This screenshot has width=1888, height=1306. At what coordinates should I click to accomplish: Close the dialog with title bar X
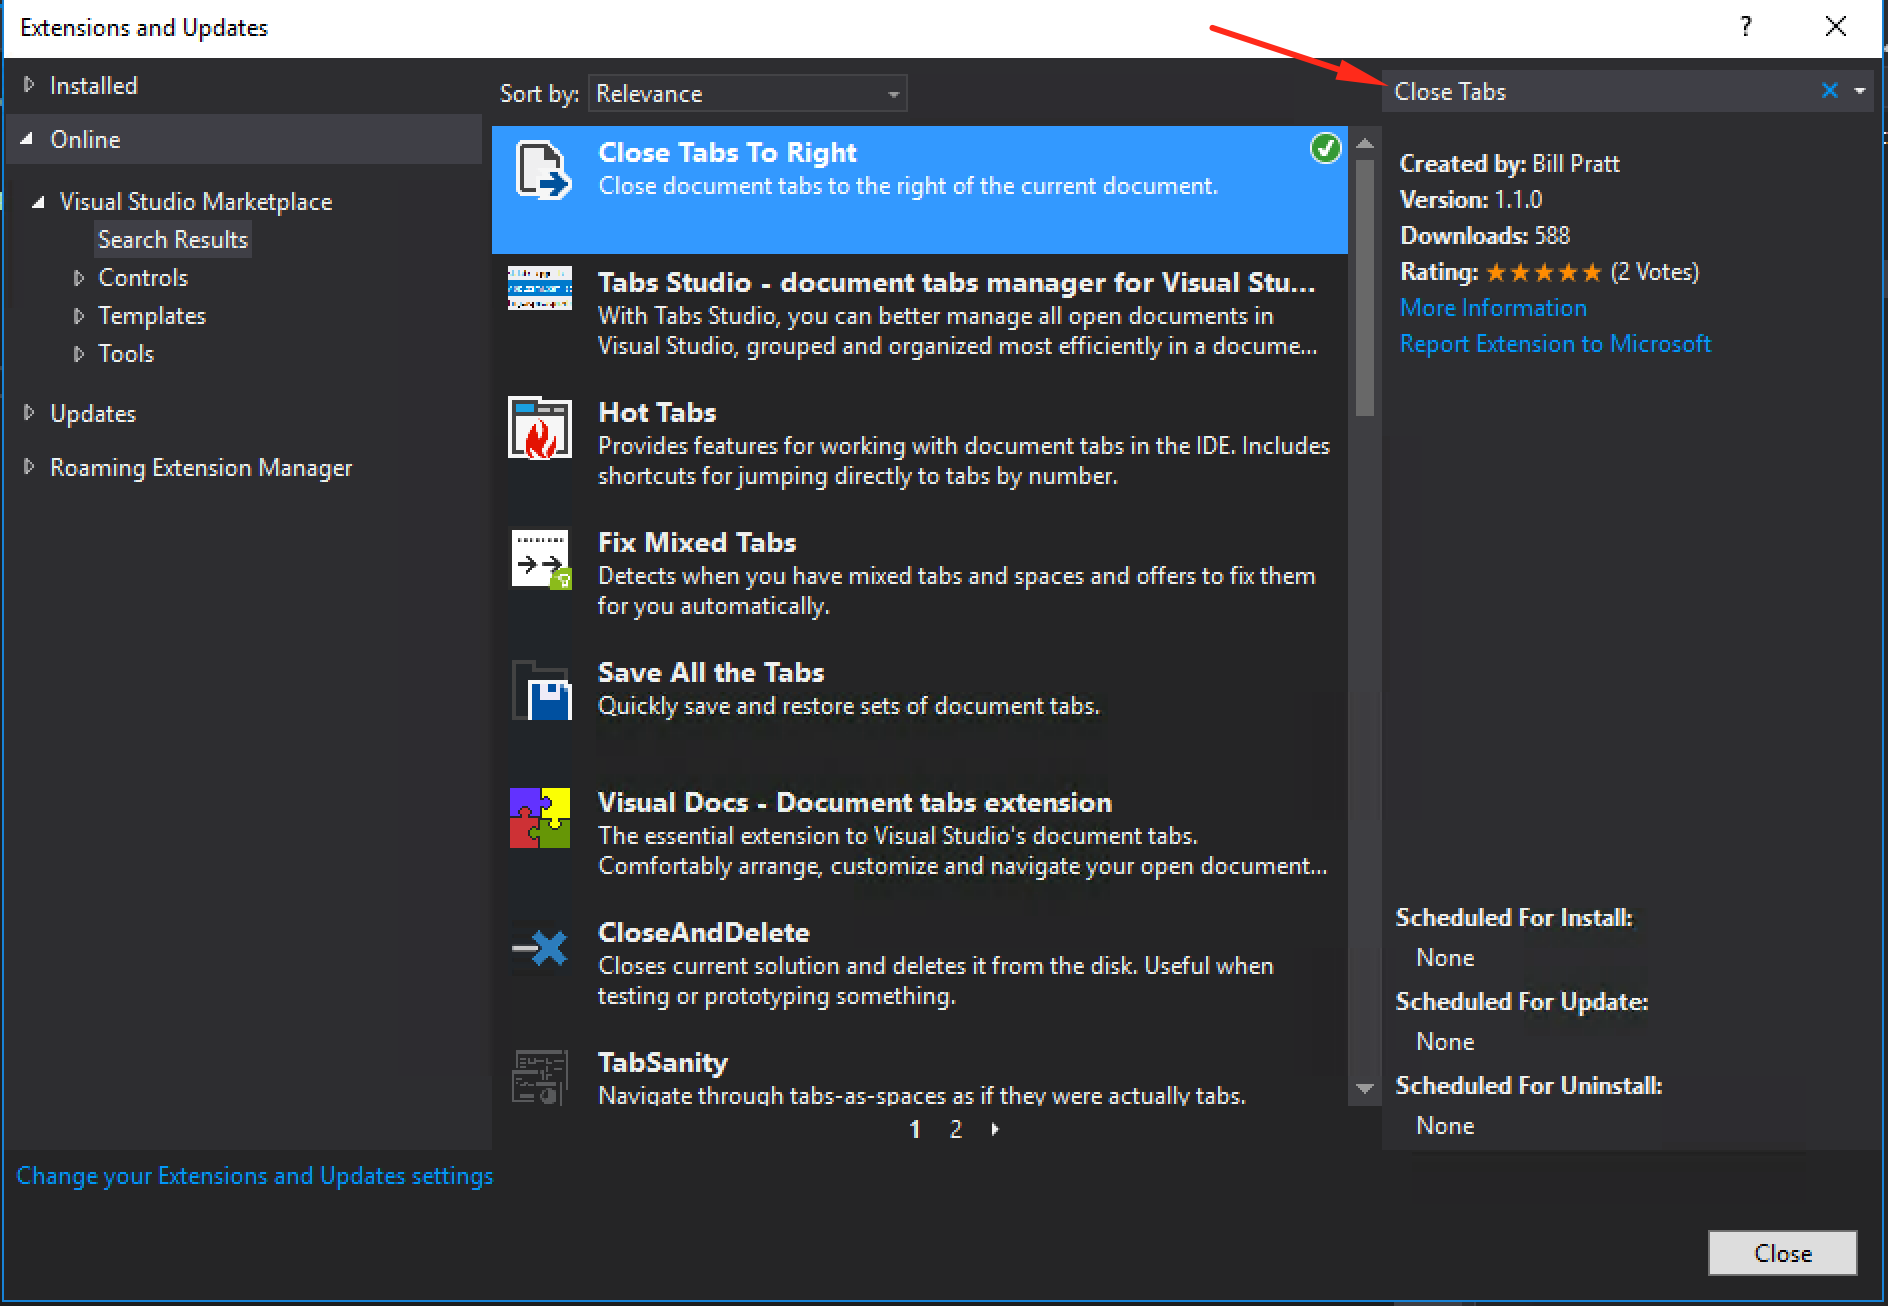click(x=1835, y=27)
